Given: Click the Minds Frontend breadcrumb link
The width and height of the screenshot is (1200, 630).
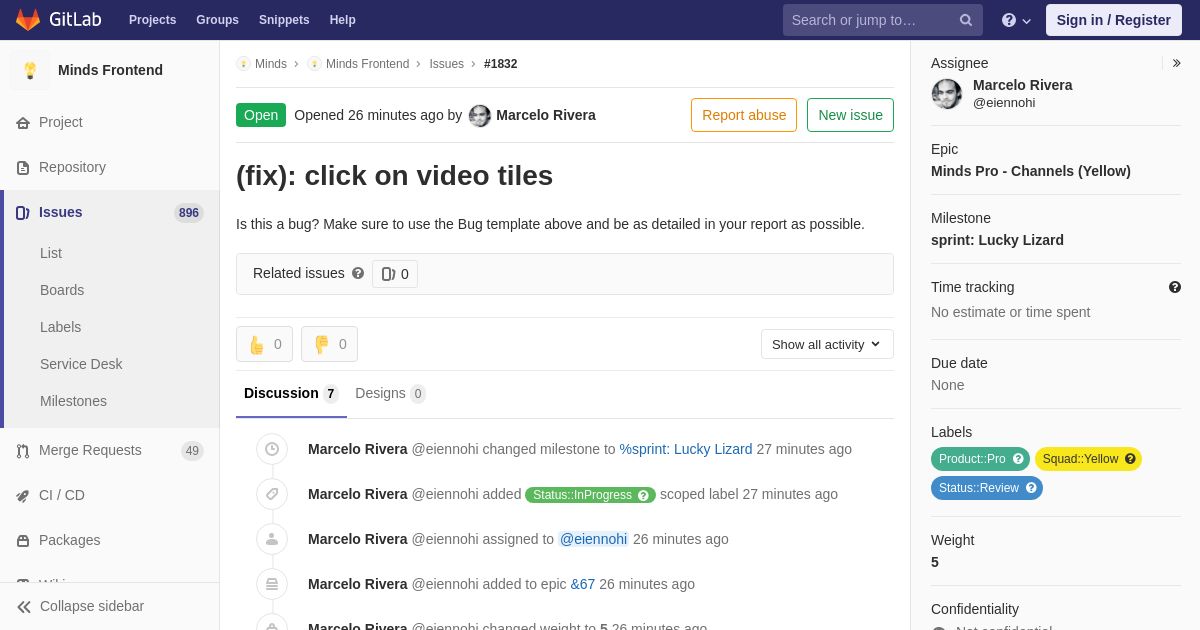Looking at the screenshot, I should point(367,64).
